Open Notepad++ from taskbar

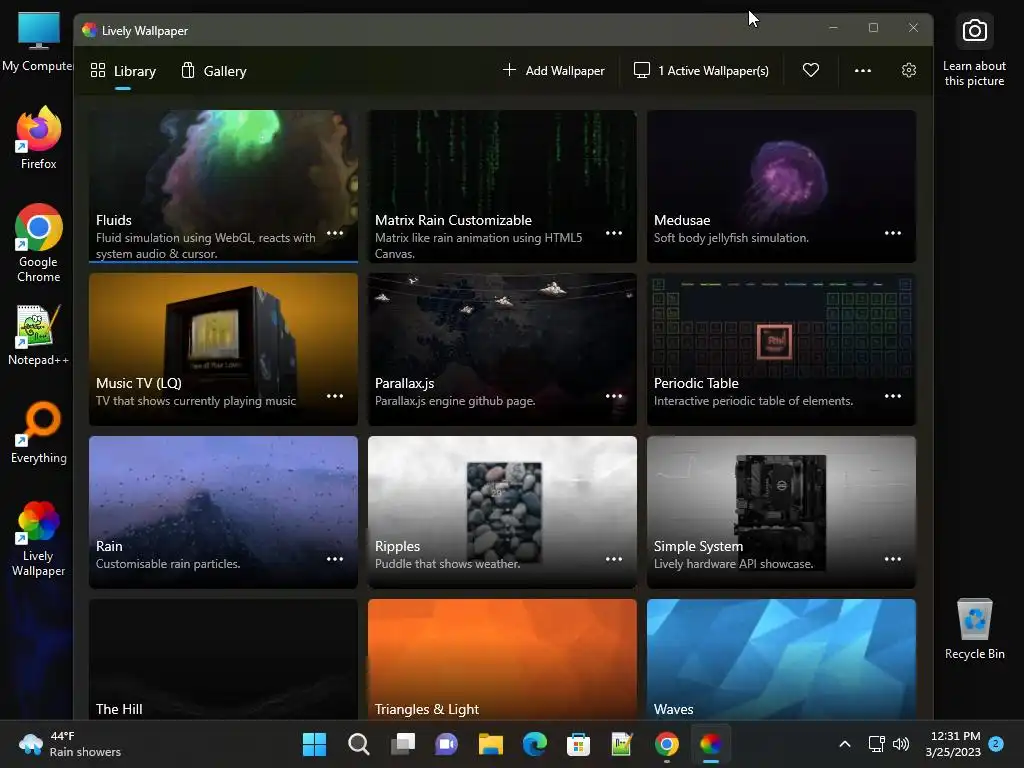pyautogui.click(x=622, y=744)
